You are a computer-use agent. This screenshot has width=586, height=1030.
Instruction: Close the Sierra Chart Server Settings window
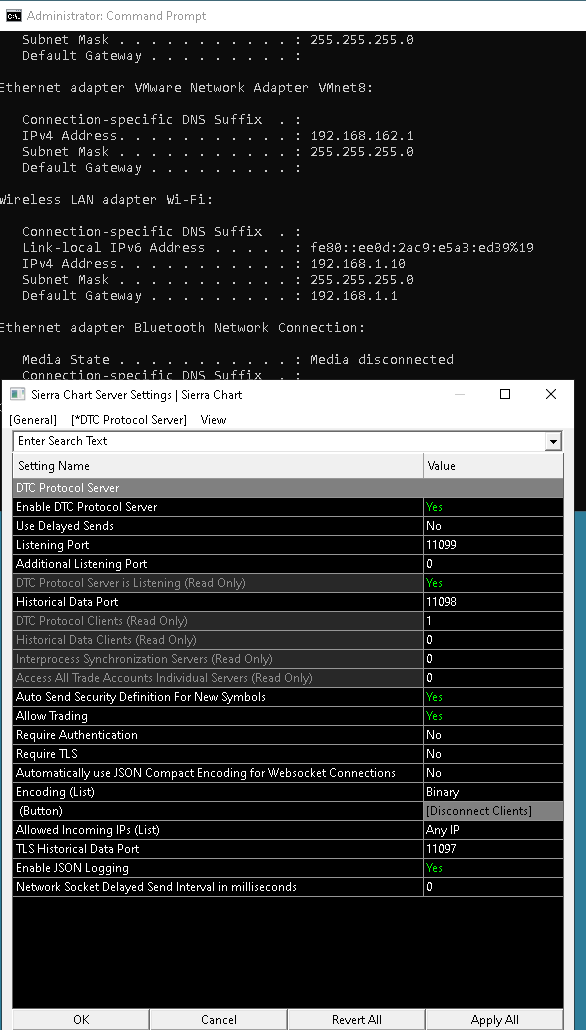pyautogui.click(x=551, y=394)
